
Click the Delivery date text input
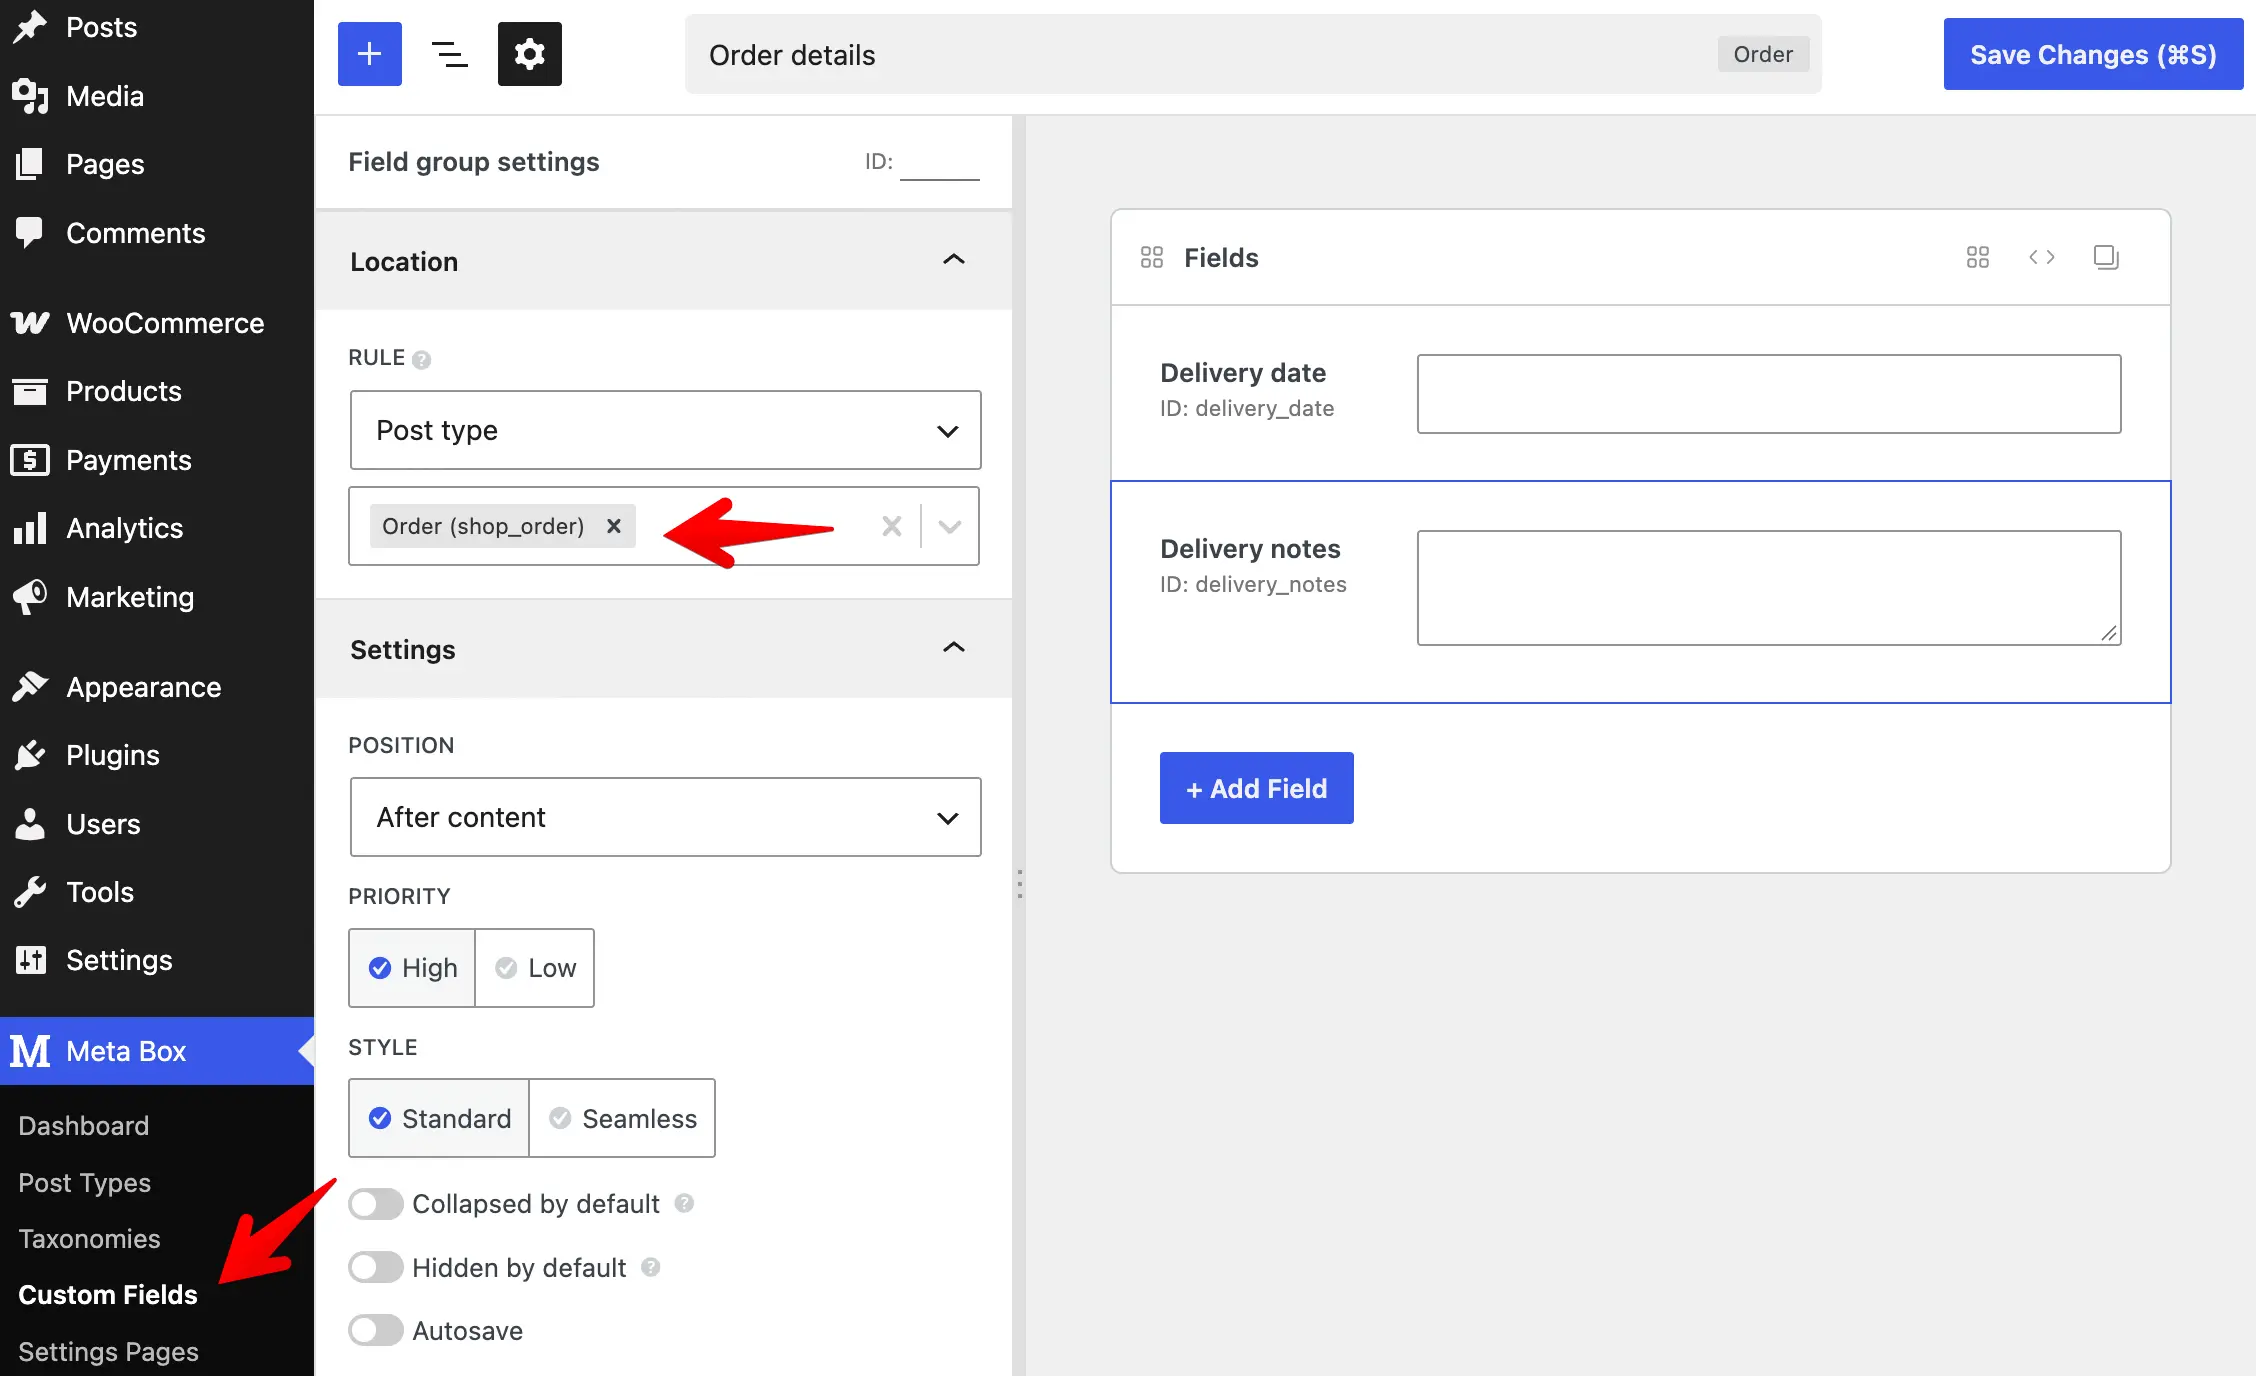click(1769, 394)
